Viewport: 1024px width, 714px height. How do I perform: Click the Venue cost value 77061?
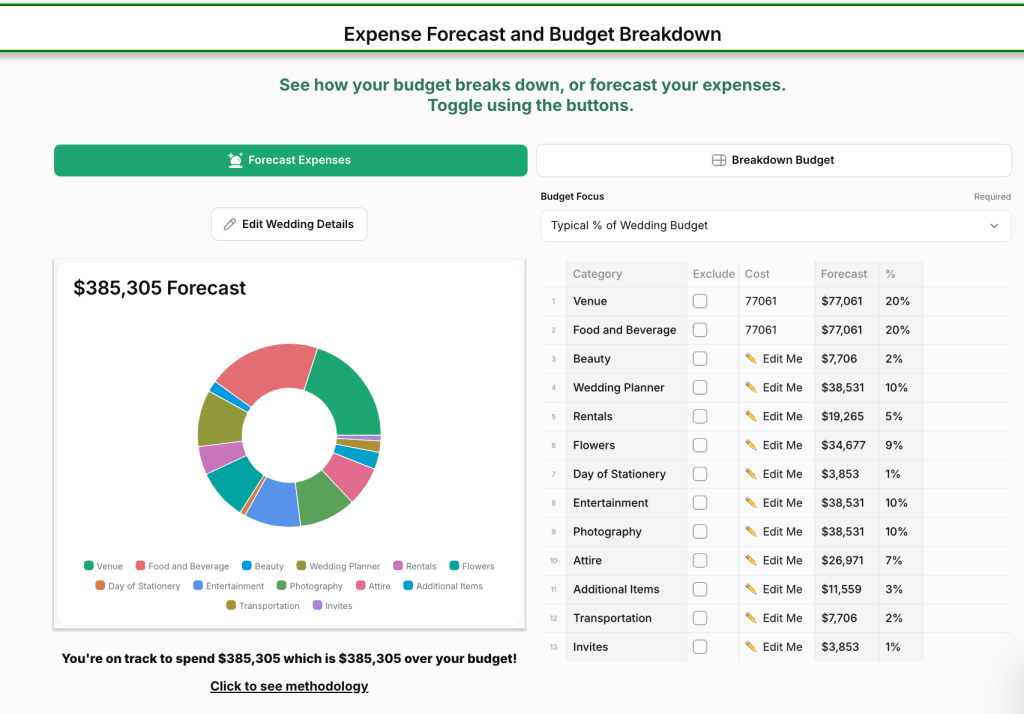[761, 301]
